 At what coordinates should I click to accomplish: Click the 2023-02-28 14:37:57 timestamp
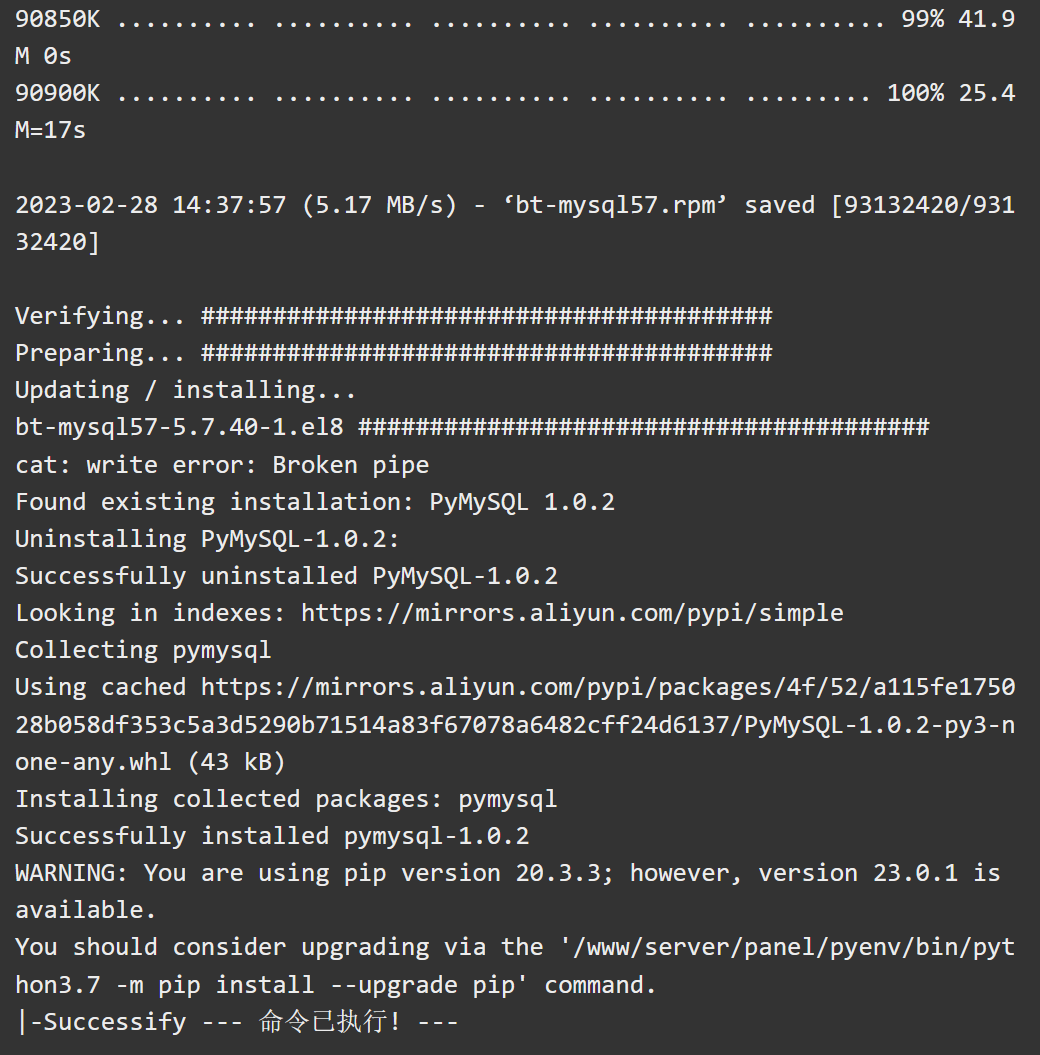point(151,205)
